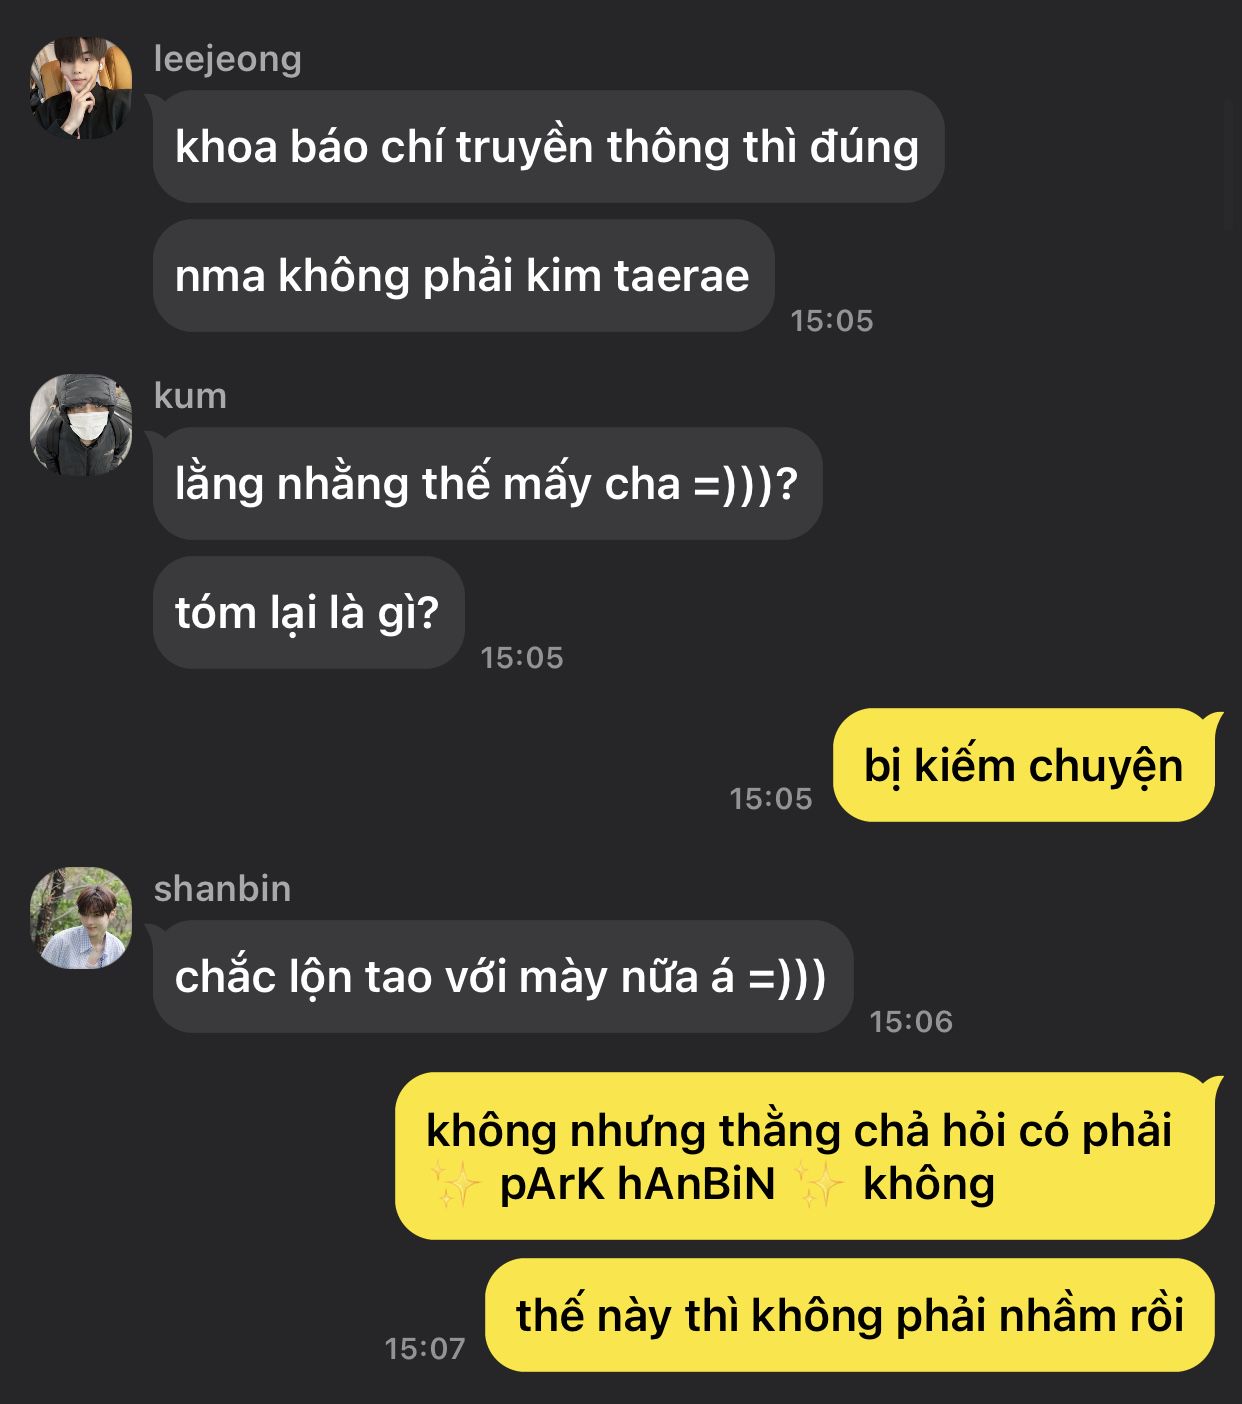This screenshot has width=1242, height=1404.
Task: Click the 15:05 timestamp beside "bị kiếm chuyện"
Action: pos(771,799)
